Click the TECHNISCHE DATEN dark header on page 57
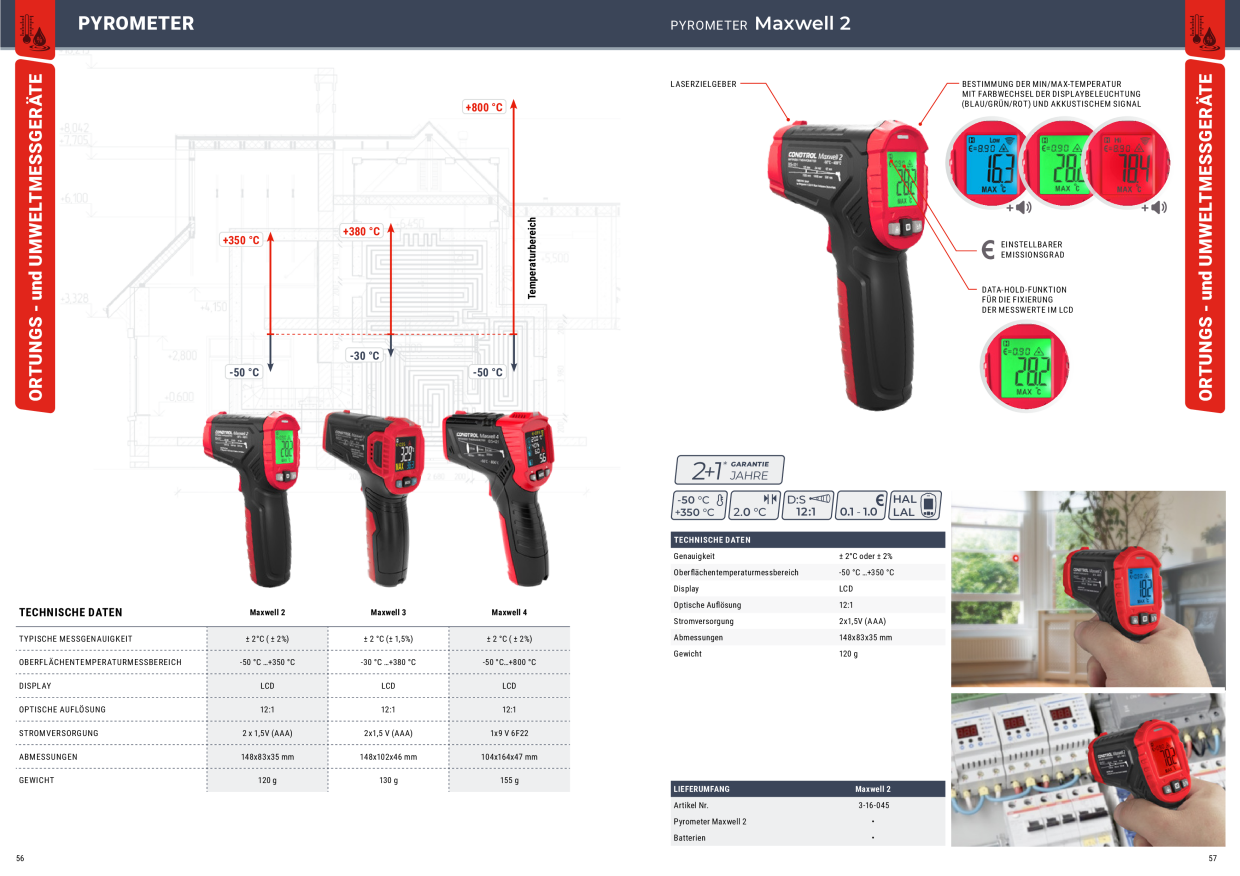Viewport: 1240px width, 876px height. tap(807, 540)
